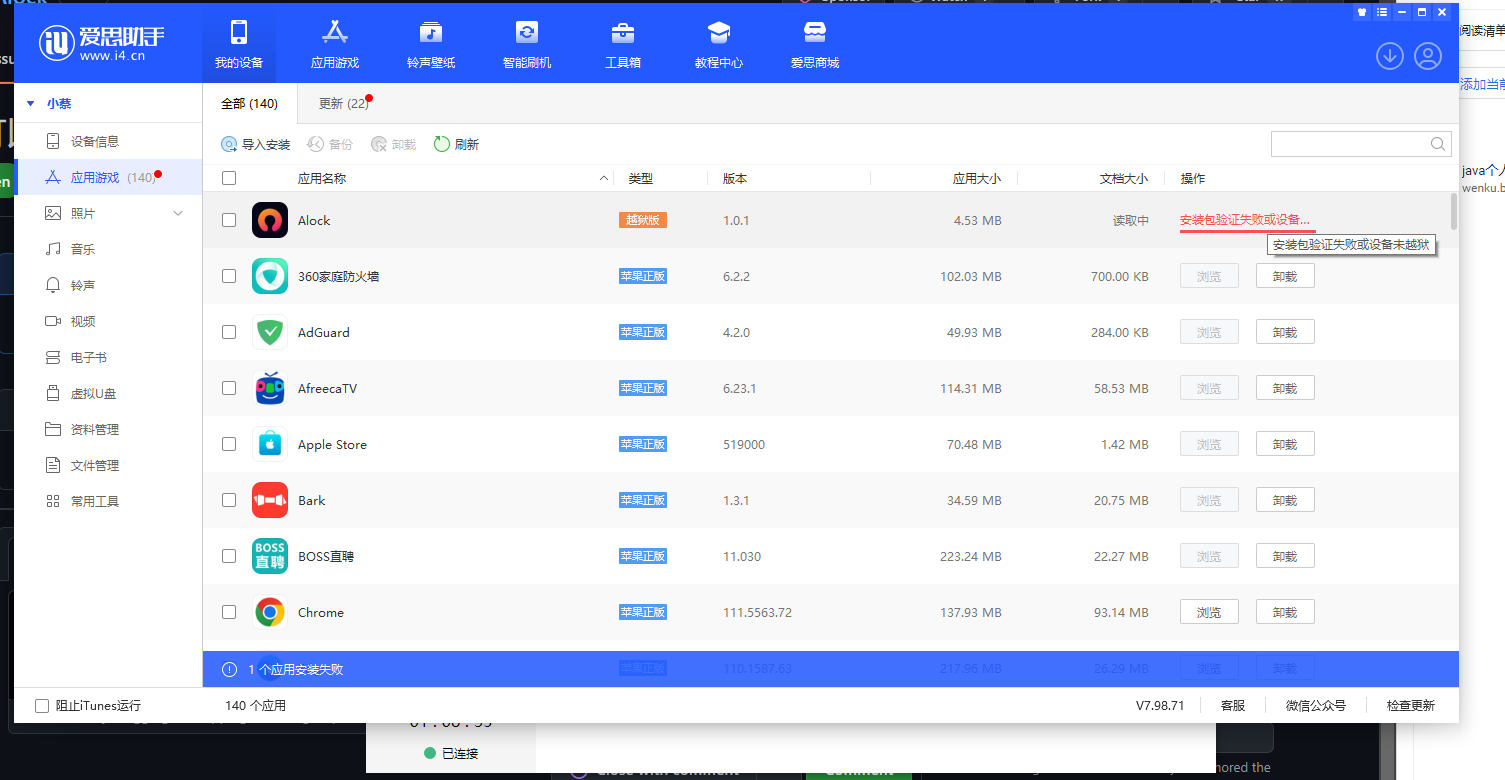
Task: Click the download manager icon top right
Action: pyautogui.click(x=1389, y=56)
